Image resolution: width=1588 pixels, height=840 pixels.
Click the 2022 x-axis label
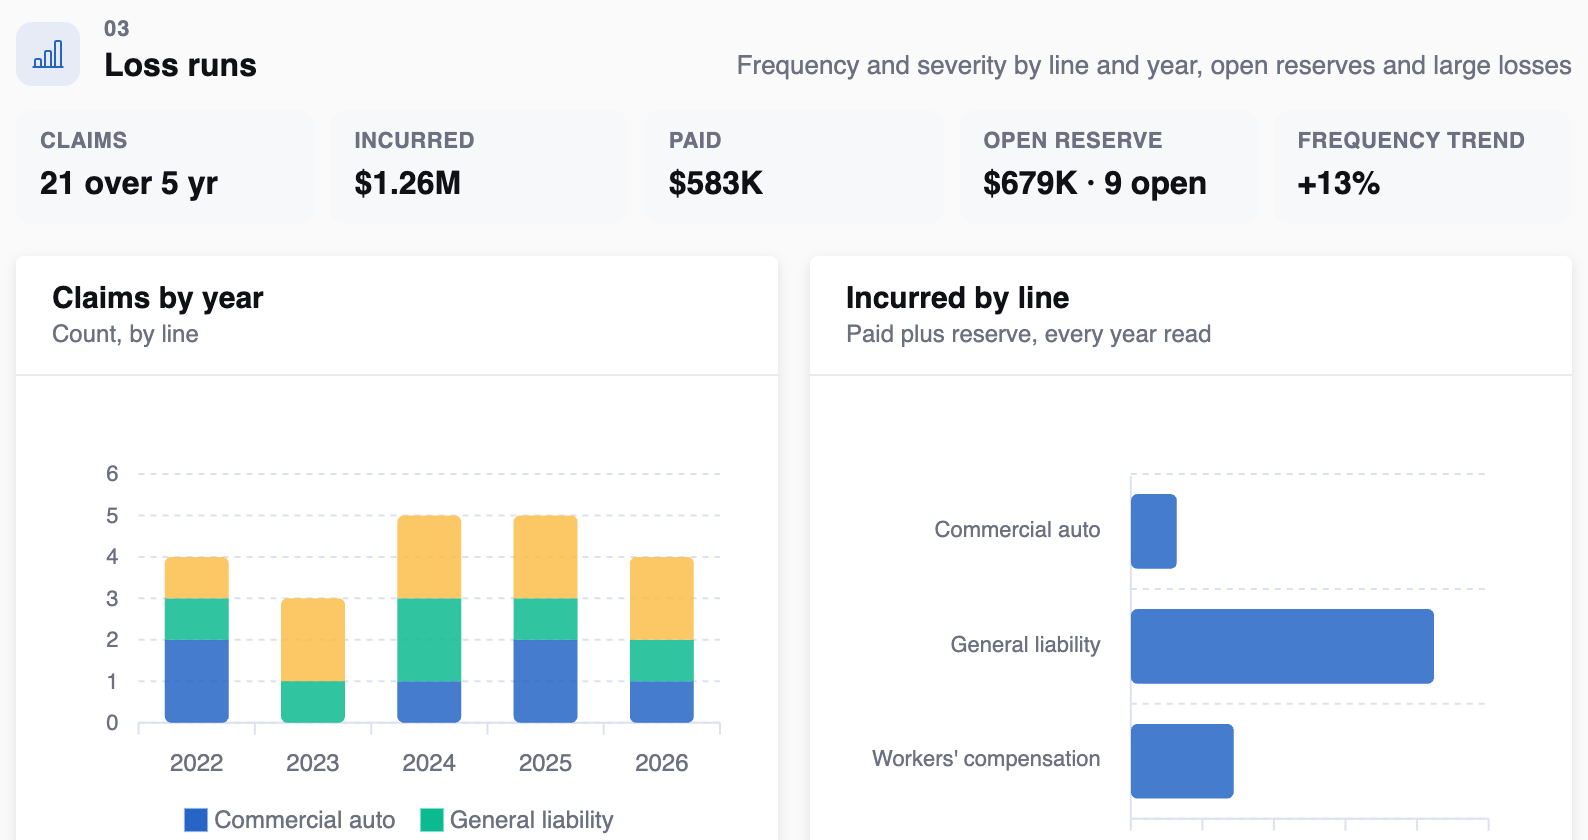pyautogui.click(x=197, y=763)
